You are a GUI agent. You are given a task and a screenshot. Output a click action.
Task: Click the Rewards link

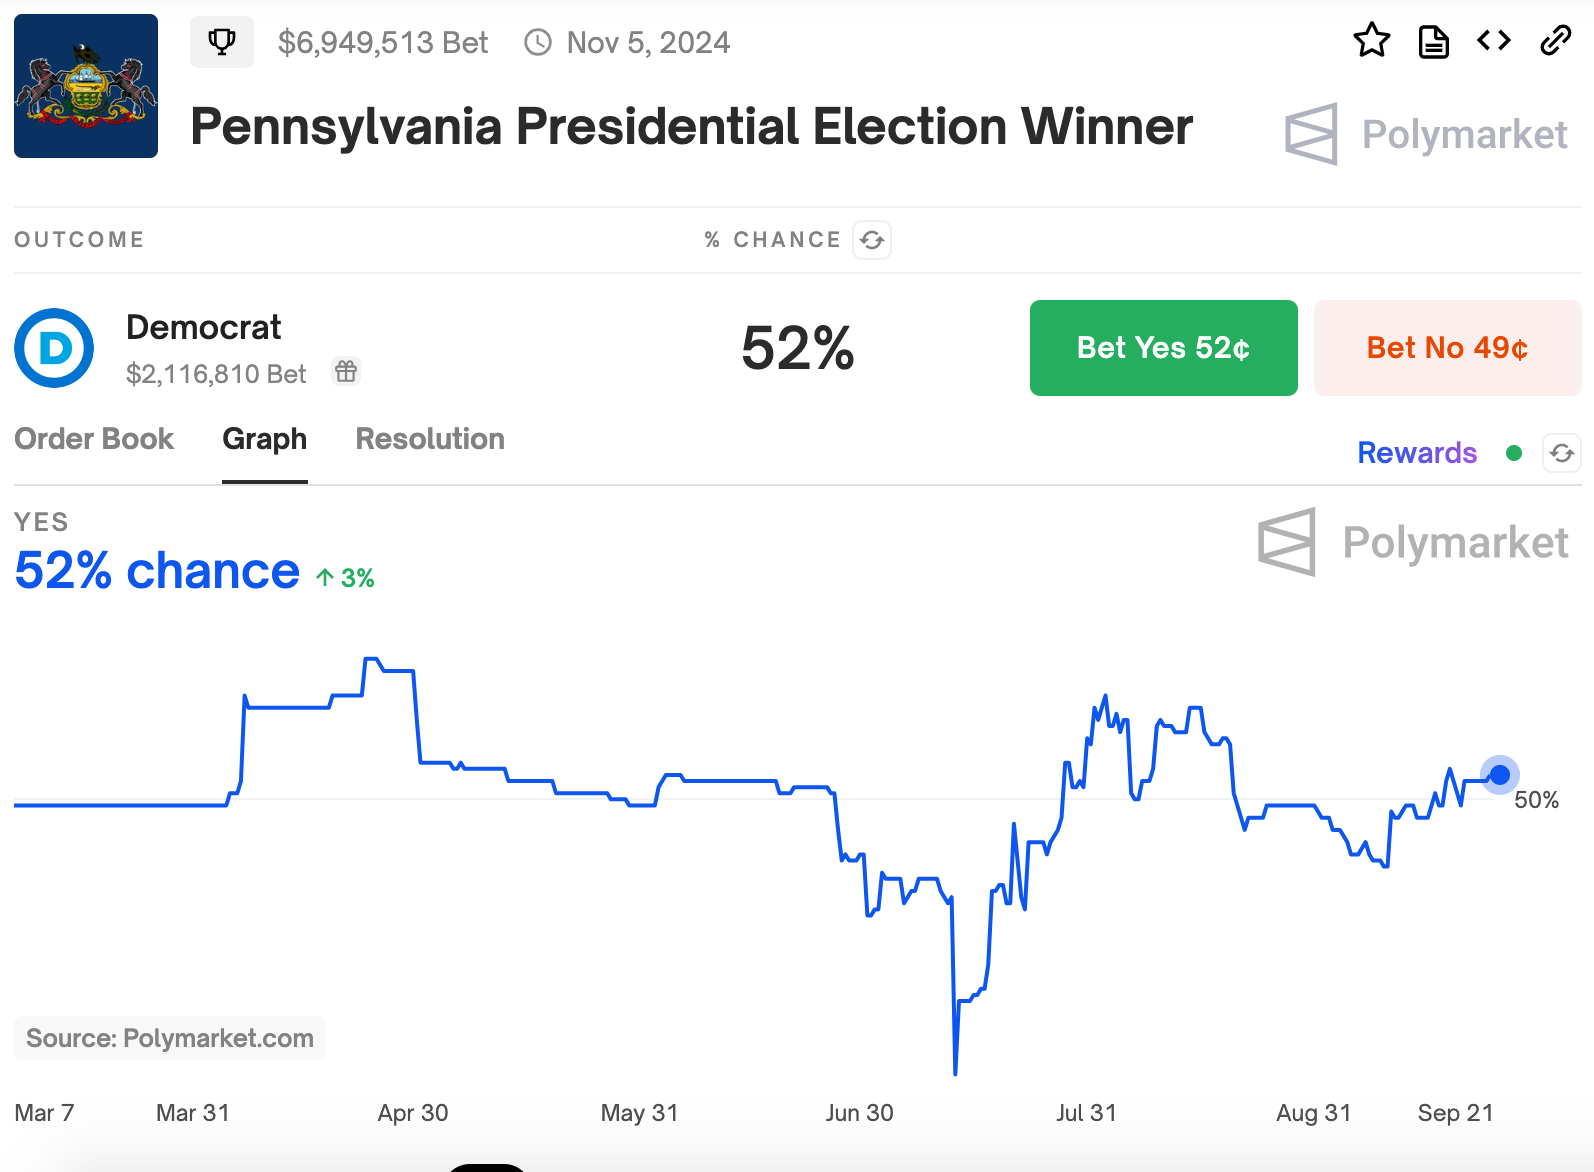(x=1416, y=453)
